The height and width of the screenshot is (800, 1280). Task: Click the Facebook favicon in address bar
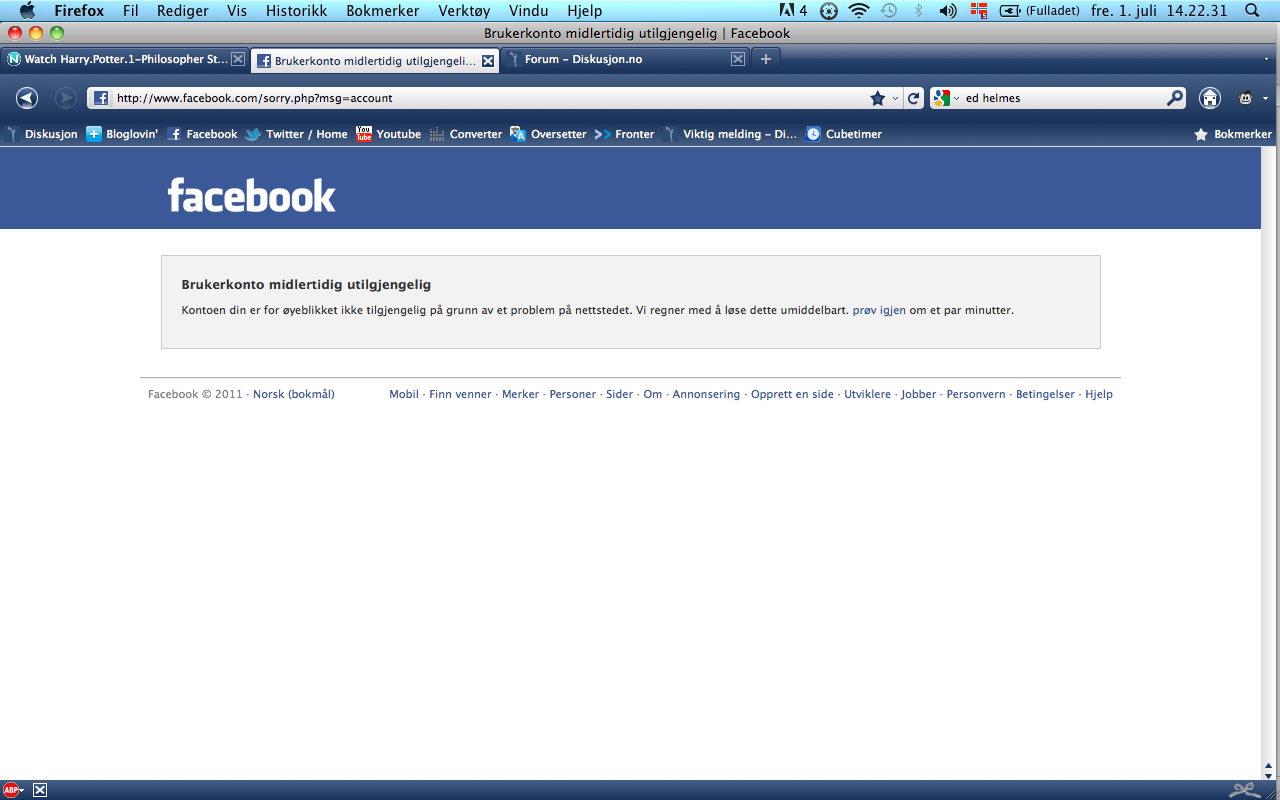click(101, 98)
